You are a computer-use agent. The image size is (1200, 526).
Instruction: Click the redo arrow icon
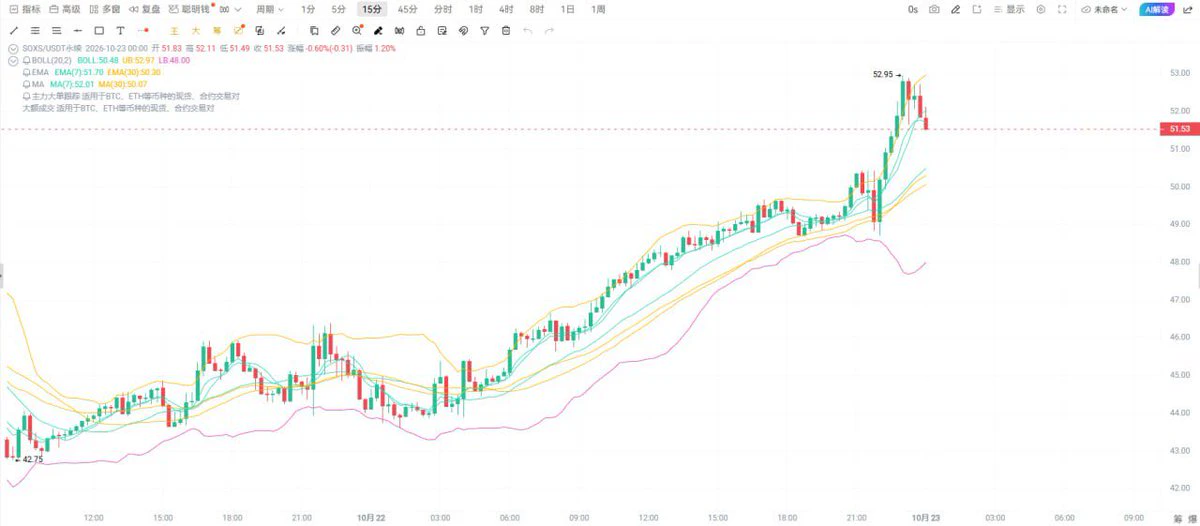[549, 31]
